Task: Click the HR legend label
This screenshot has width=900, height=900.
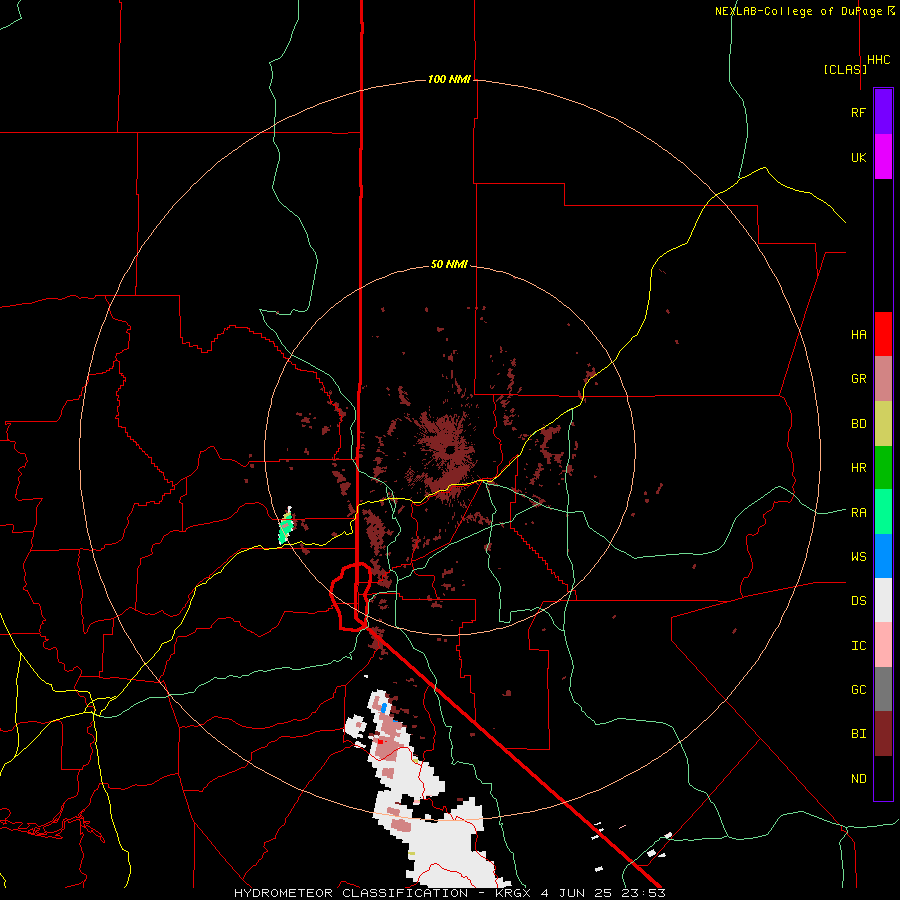Action: pos(858,468)
